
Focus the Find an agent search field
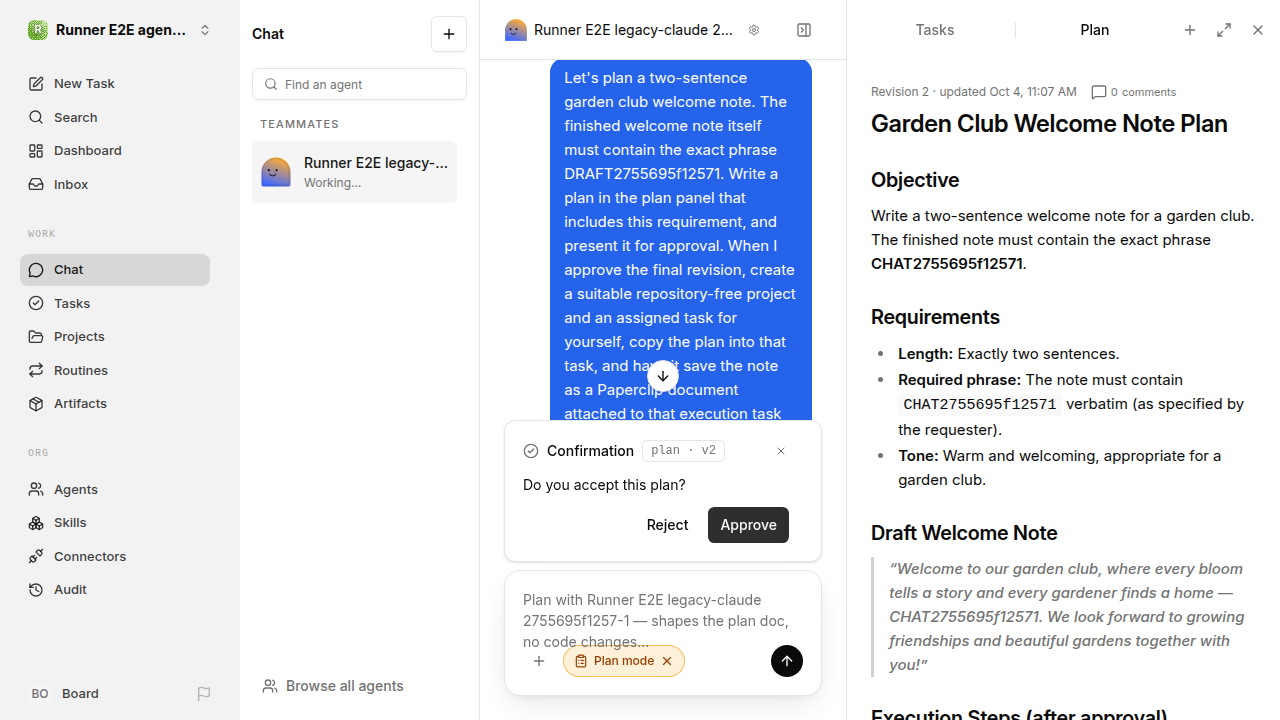[359, 84]
